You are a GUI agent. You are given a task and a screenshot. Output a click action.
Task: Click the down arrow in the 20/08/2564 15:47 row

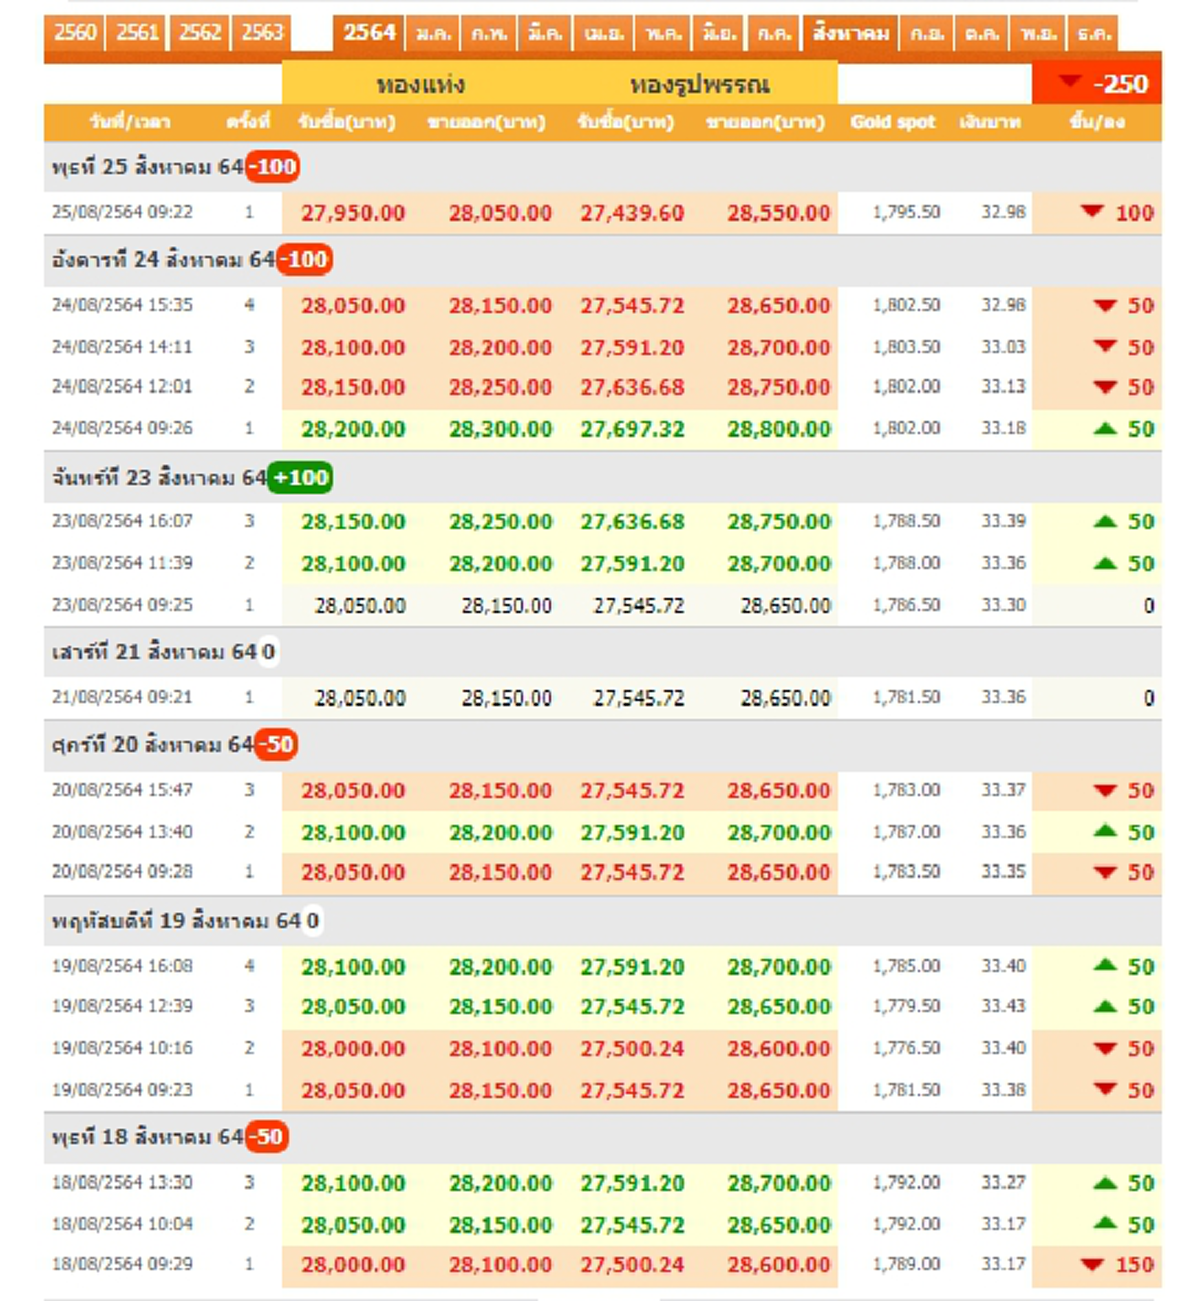1105,791
